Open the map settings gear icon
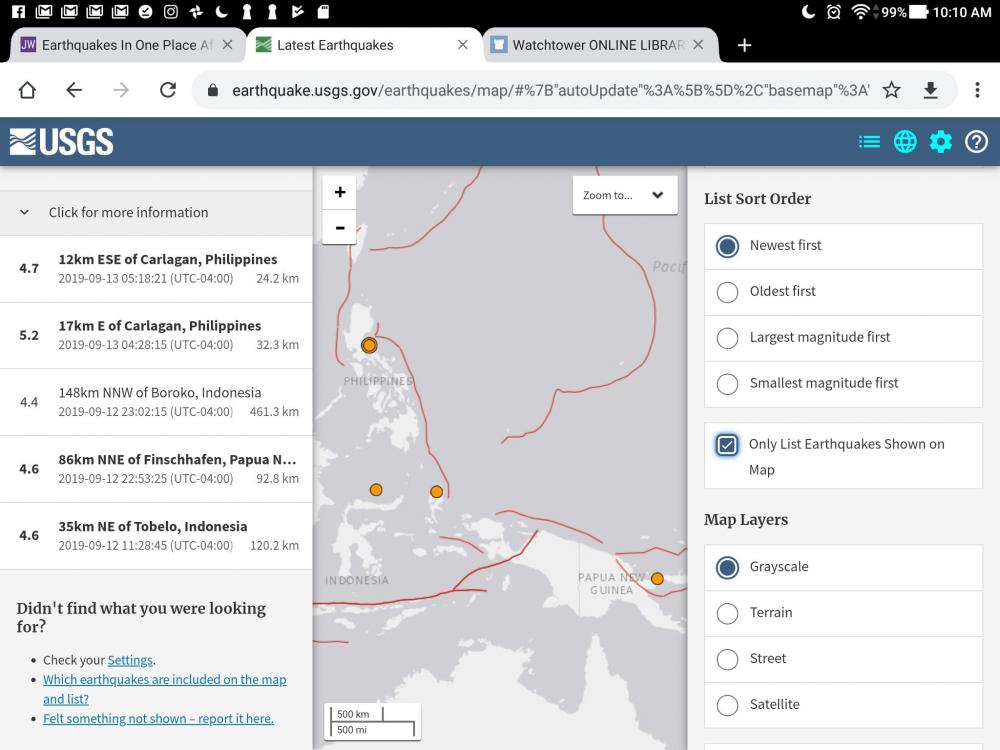 pos(940,141)
